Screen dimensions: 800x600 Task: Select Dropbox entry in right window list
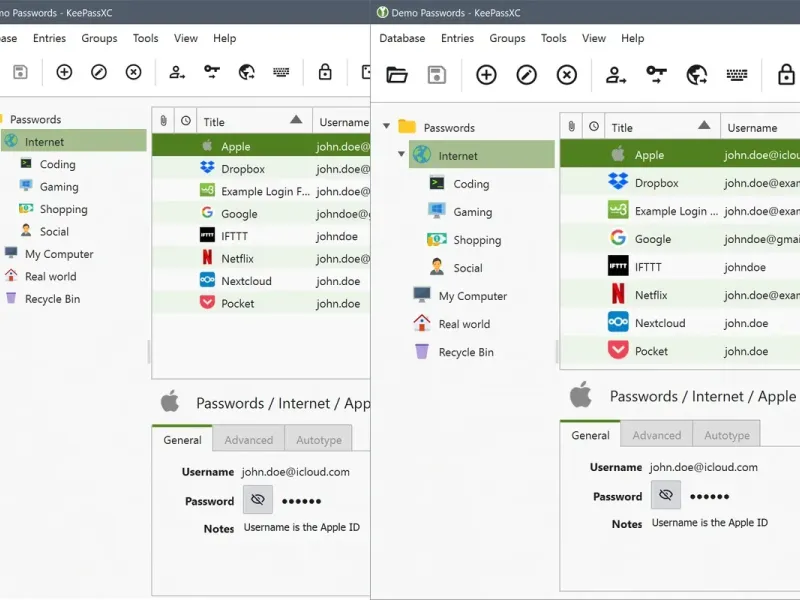680,183
